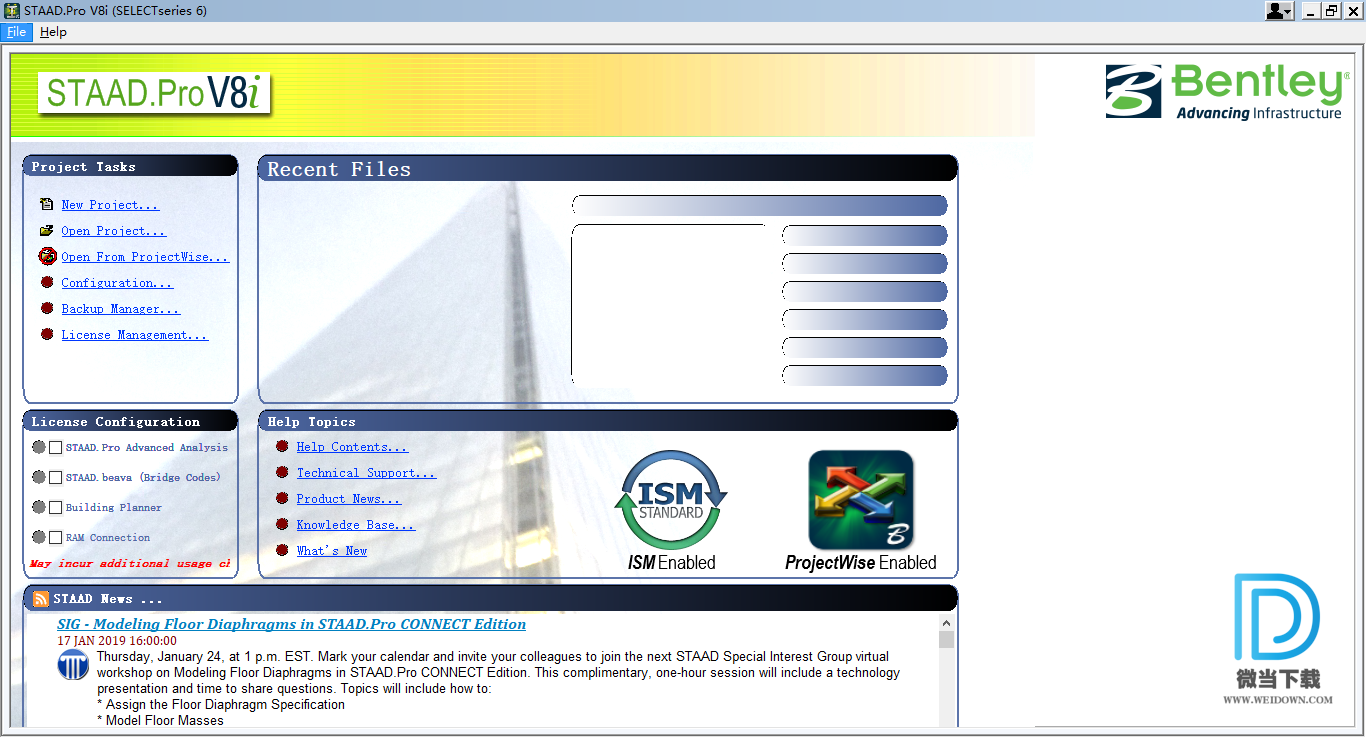1366x738 pixels.
Task: Click the RSS feed icon in STAAD News
Action: click(41, 599)
